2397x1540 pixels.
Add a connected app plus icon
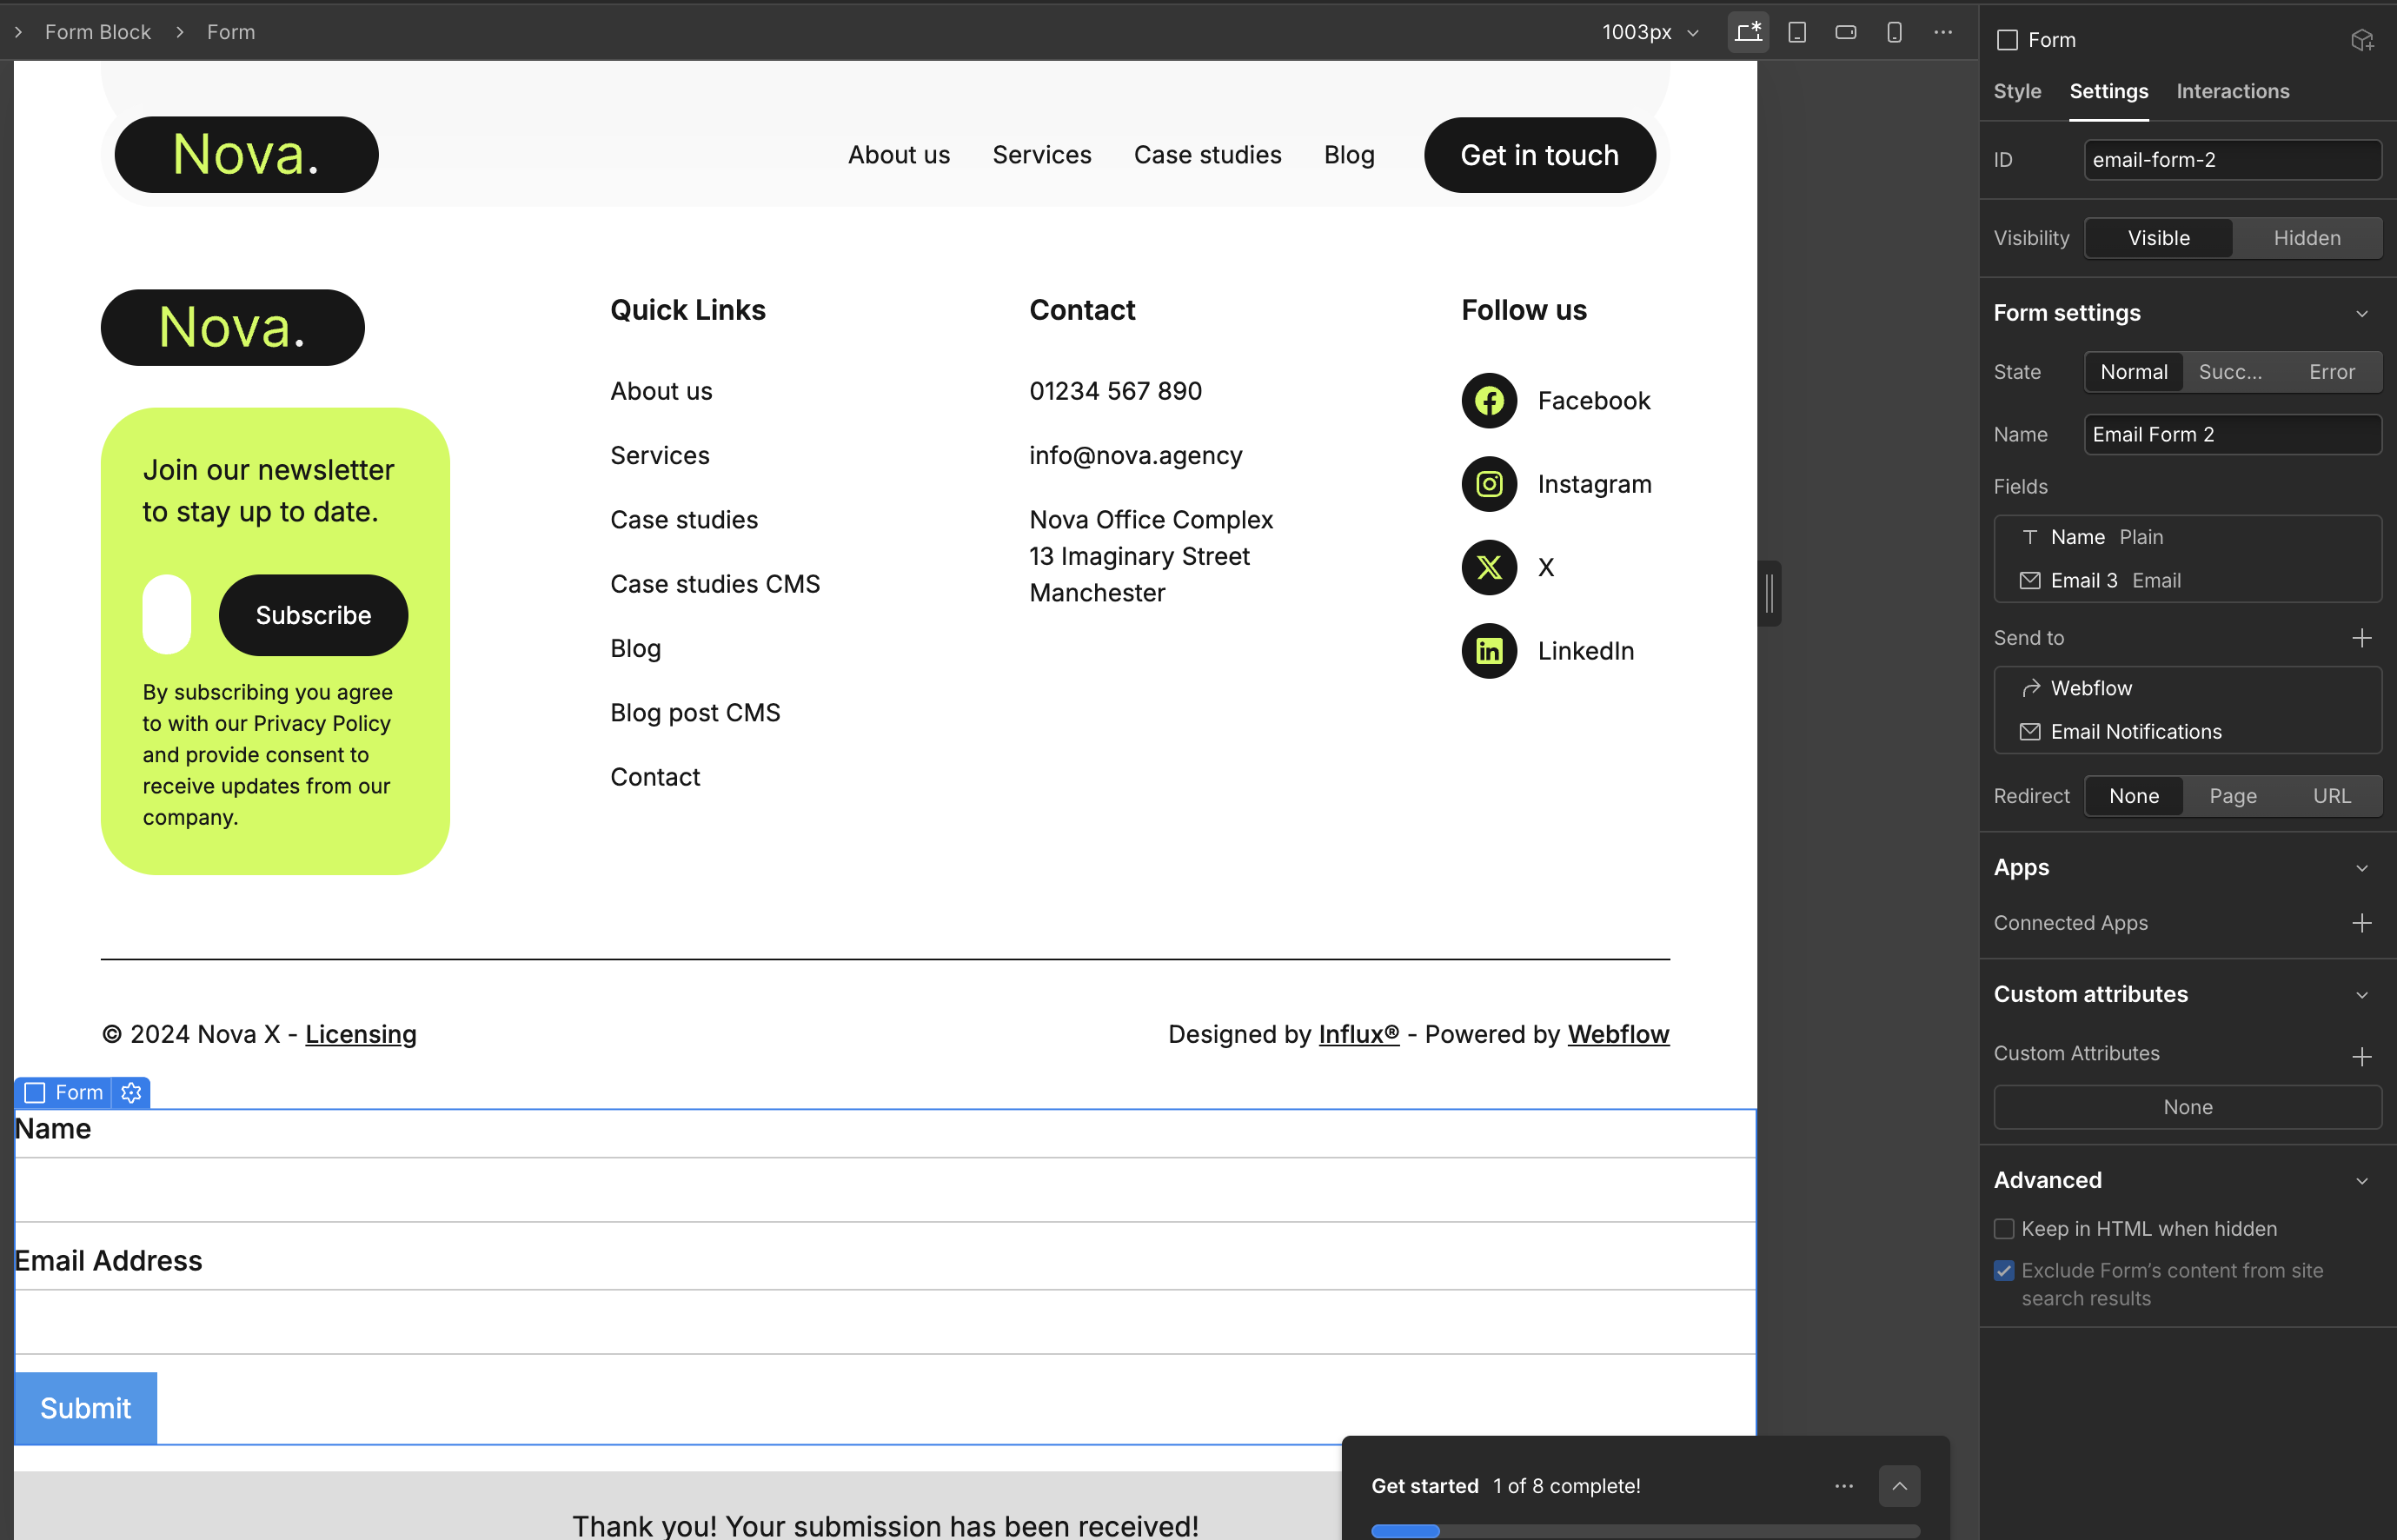pyautogui.click(x=2362, y=923)
